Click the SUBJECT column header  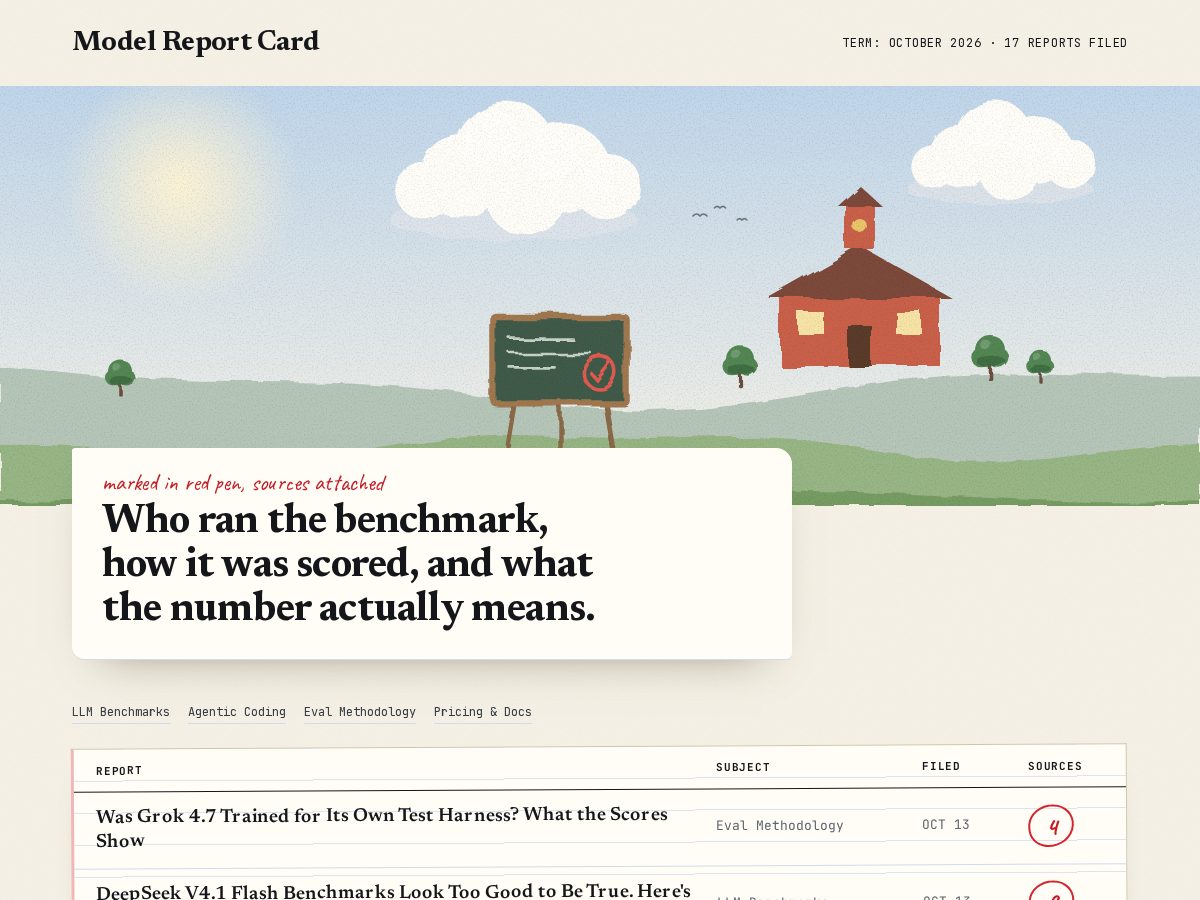click(x=743, y=767)
